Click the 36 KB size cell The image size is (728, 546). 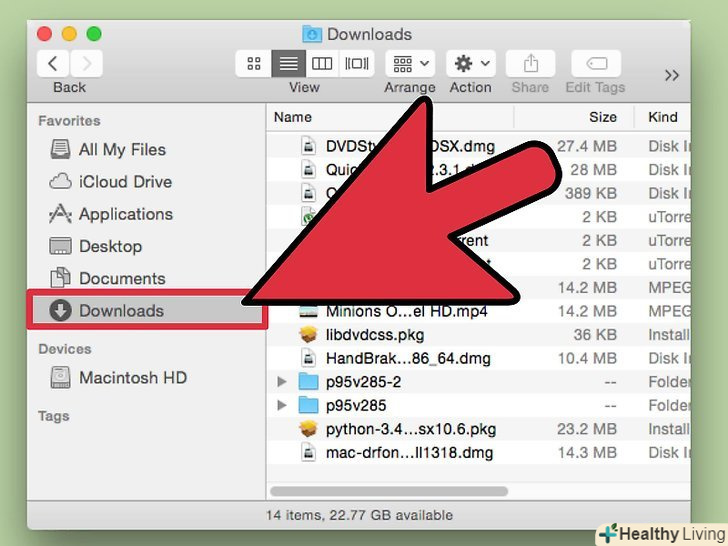click(x=595, y=334)
